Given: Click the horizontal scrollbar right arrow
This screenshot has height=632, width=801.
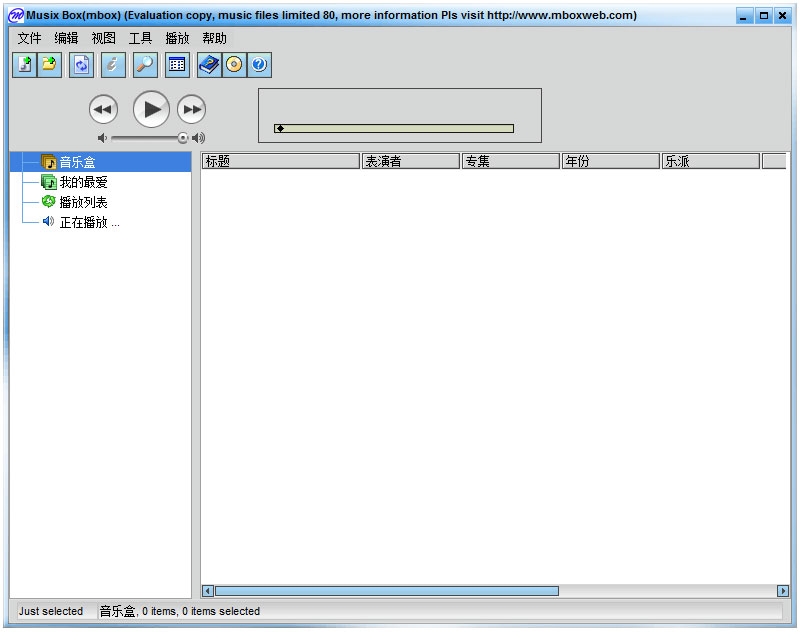Looking at the screenshot, I should pos(783,591).
